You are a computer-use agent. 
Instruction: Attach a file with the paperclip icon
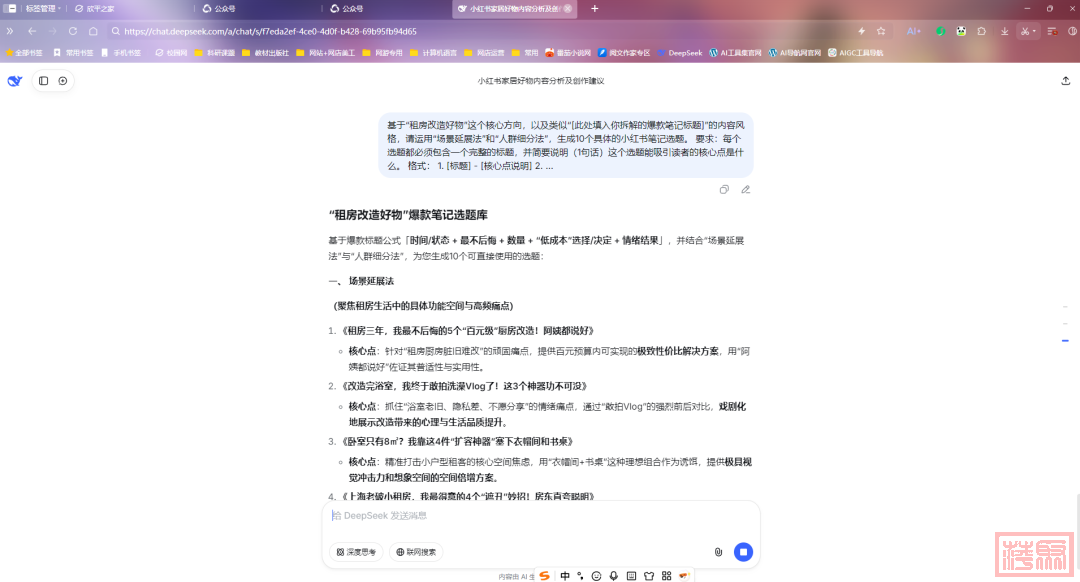717,552
